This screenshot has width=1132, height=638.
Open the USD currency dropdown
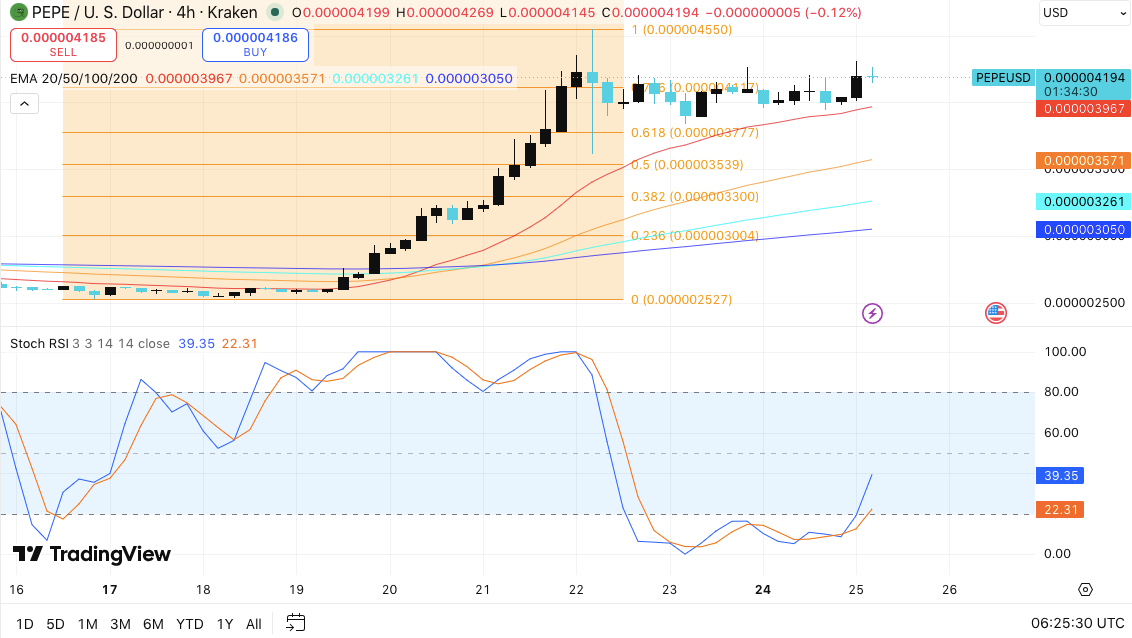tap(1084, 13)
